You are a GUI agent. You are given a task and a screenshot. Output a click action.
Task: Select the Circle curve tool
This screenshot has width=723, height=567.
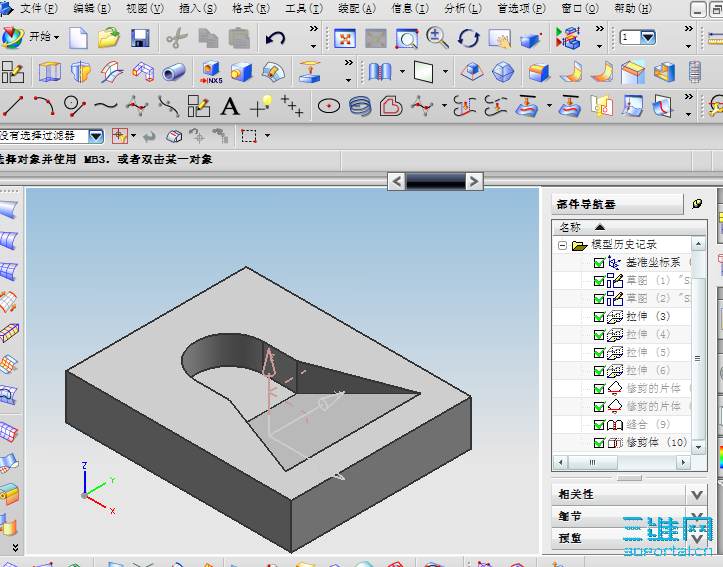coord(75,106)
